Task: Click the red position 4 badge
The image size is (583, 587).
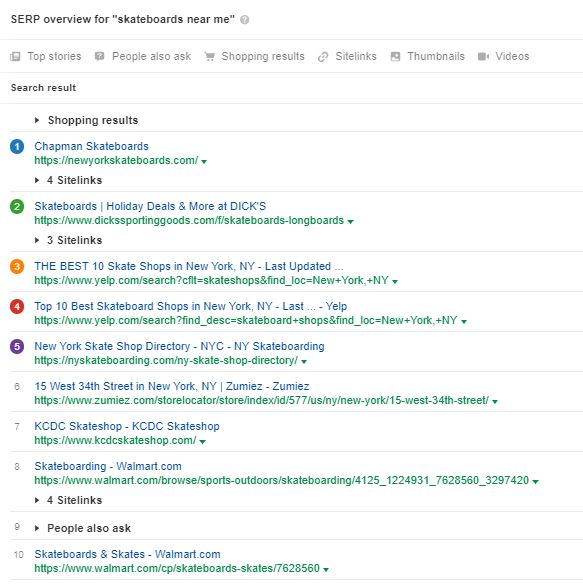Action: 17,307
